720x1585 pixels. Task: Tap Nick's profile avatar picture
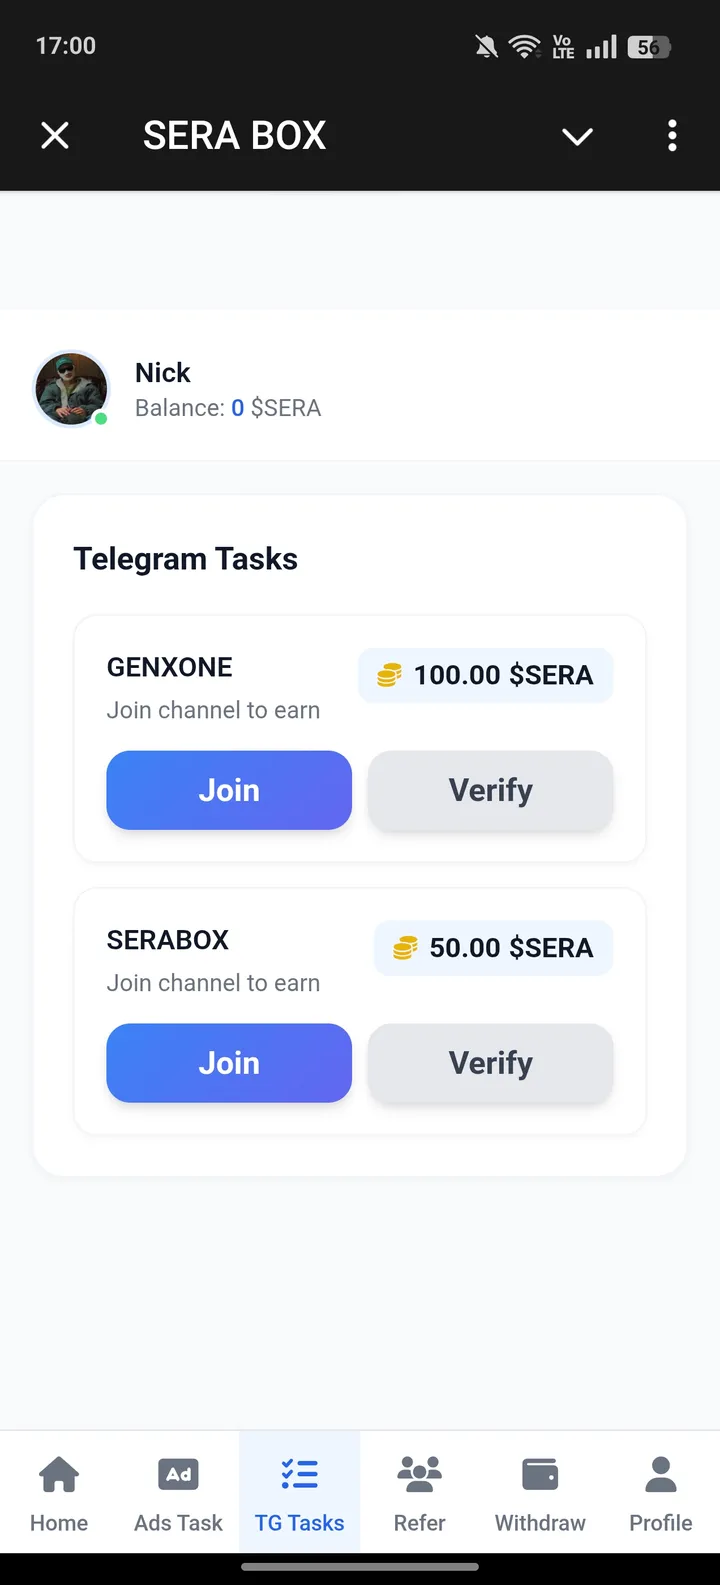(x=70, y=388)
